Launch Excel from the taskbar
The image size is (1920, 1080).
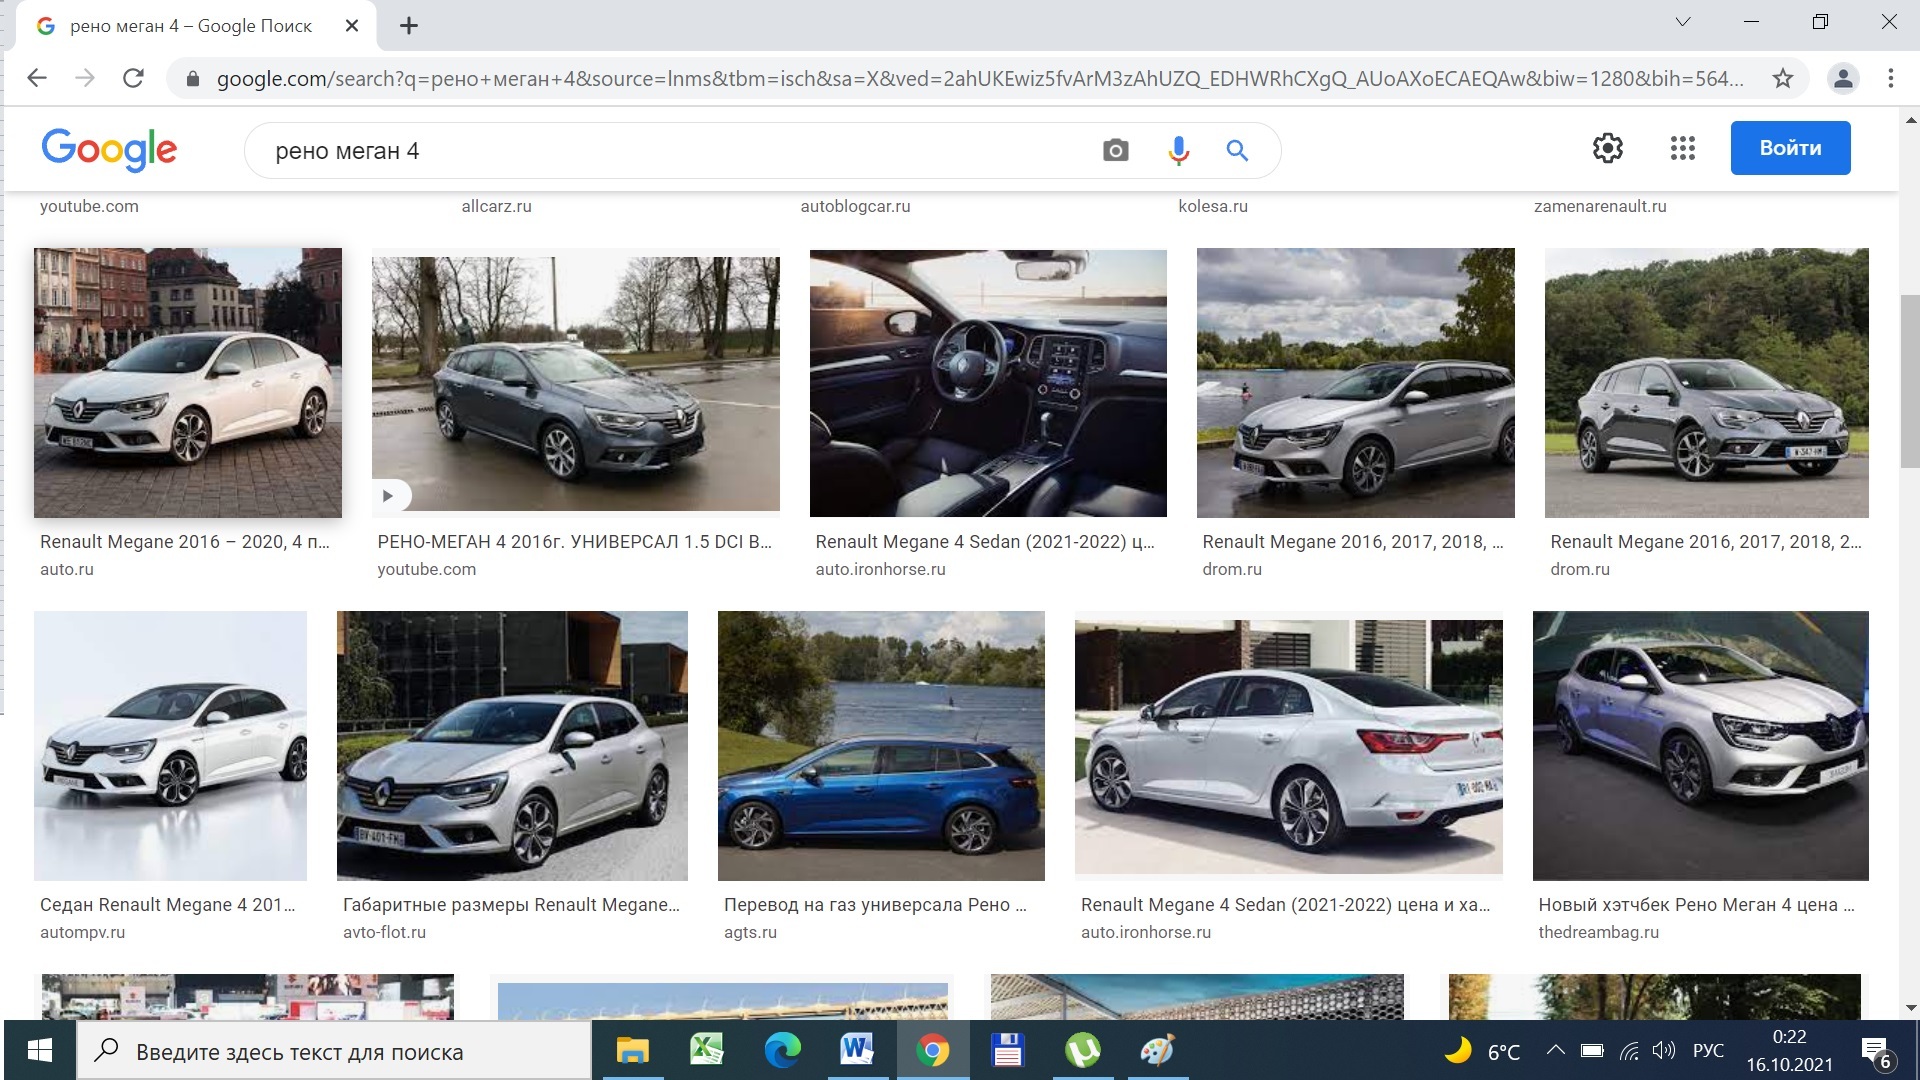coord(707,1051)
